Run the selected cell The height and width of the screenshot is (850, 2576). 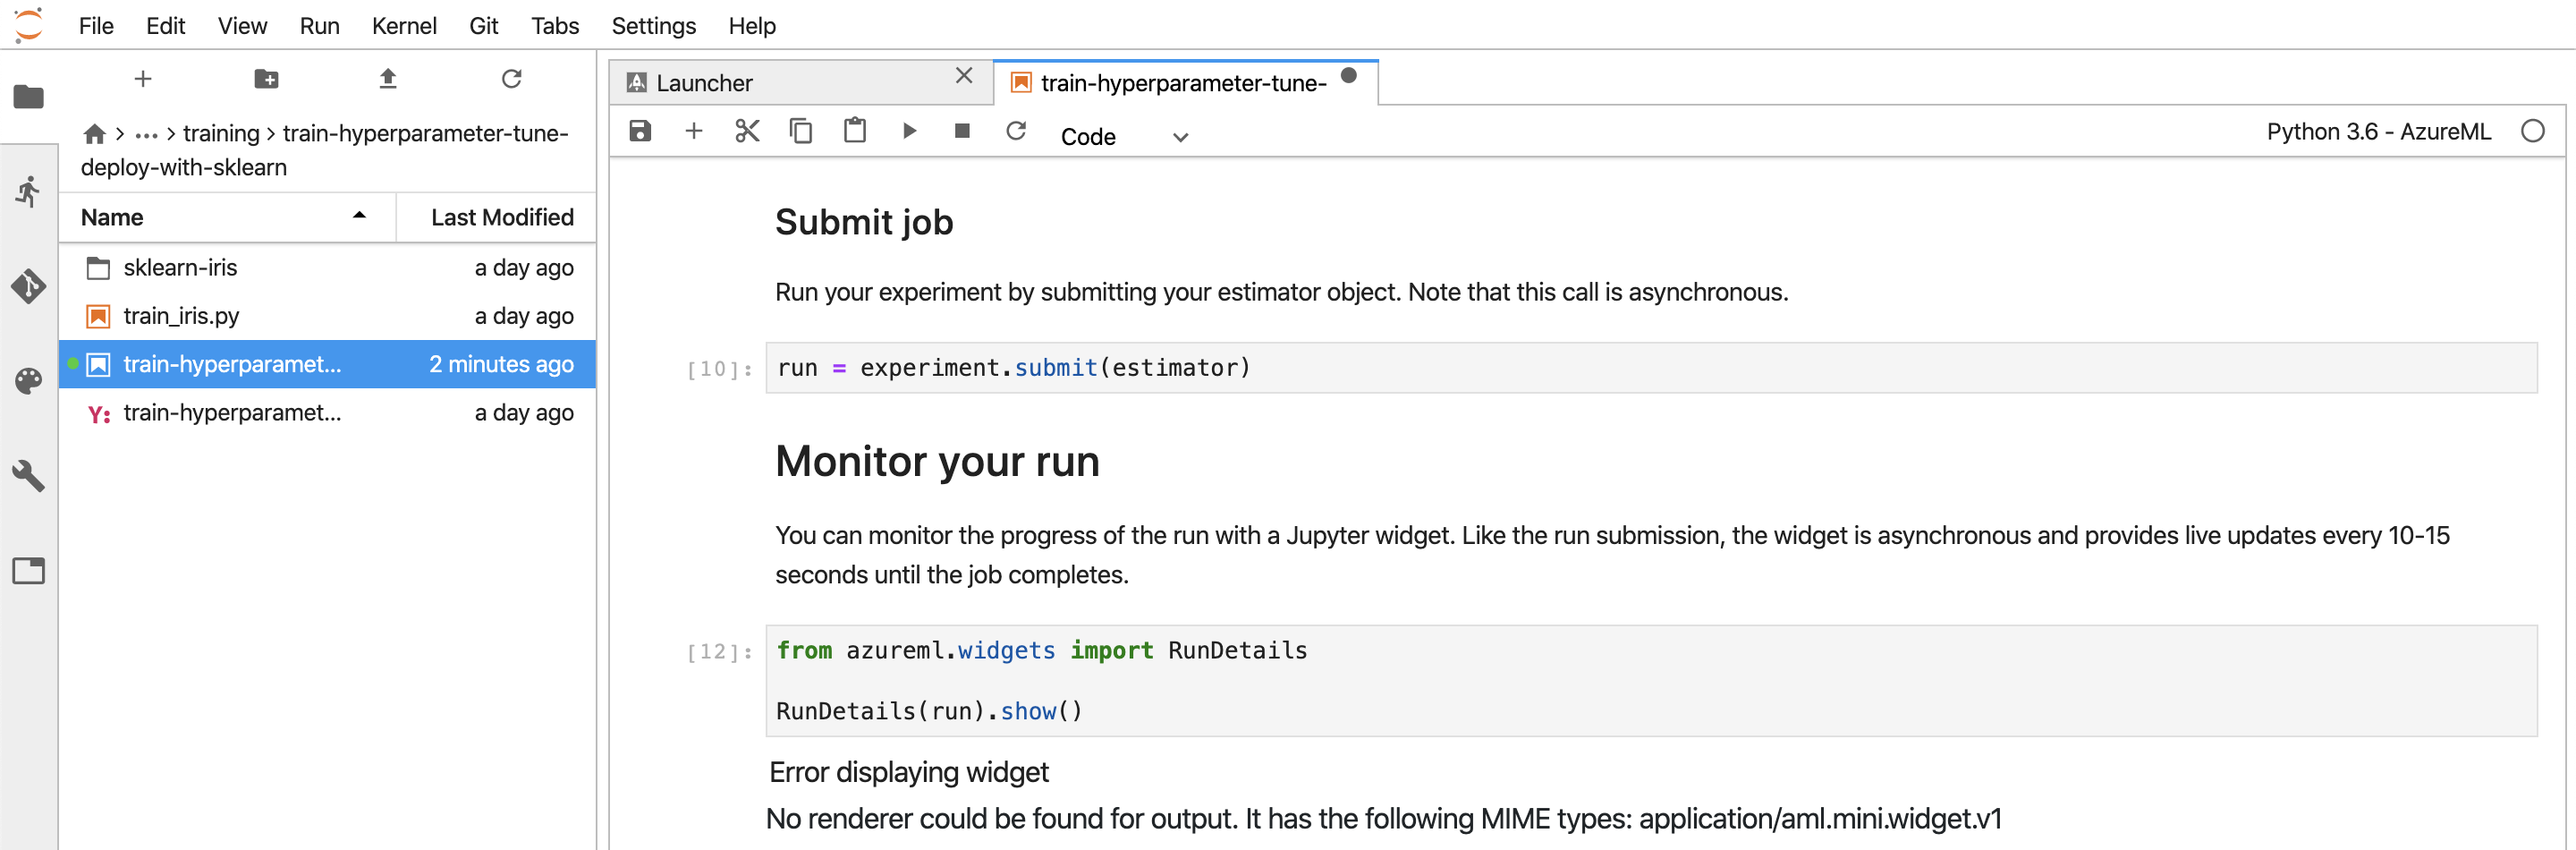coord(909,131)
